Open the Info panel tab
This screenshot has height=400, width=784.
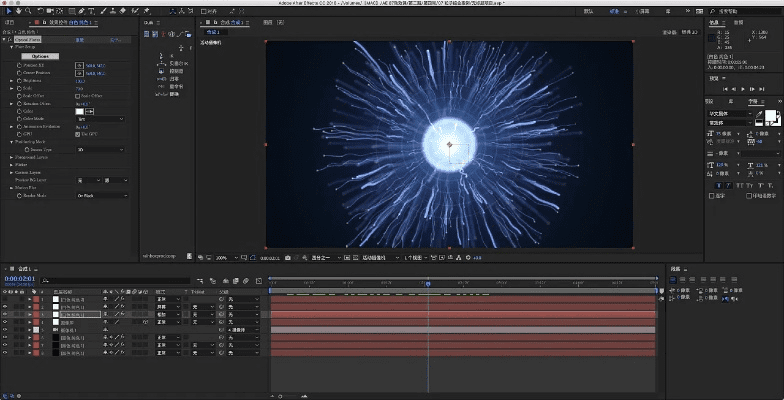tap(715, 21)
